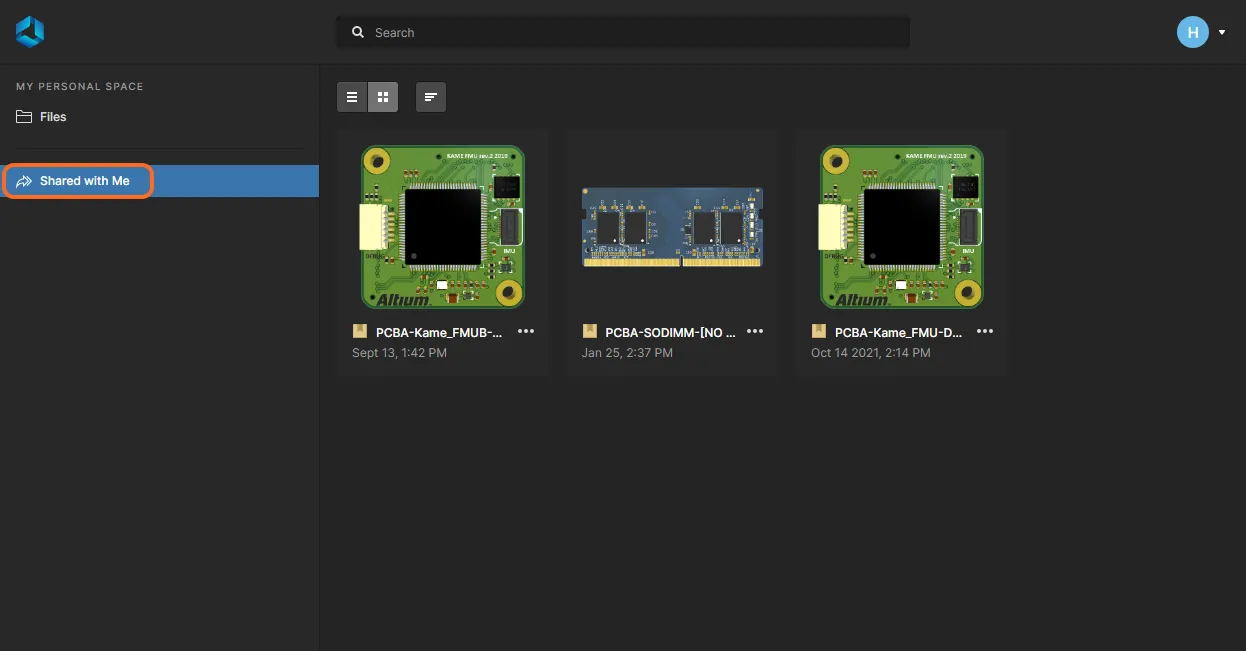Click file icon beside PCBA-Kame_FMU-D name

click(x=819, y=331)
